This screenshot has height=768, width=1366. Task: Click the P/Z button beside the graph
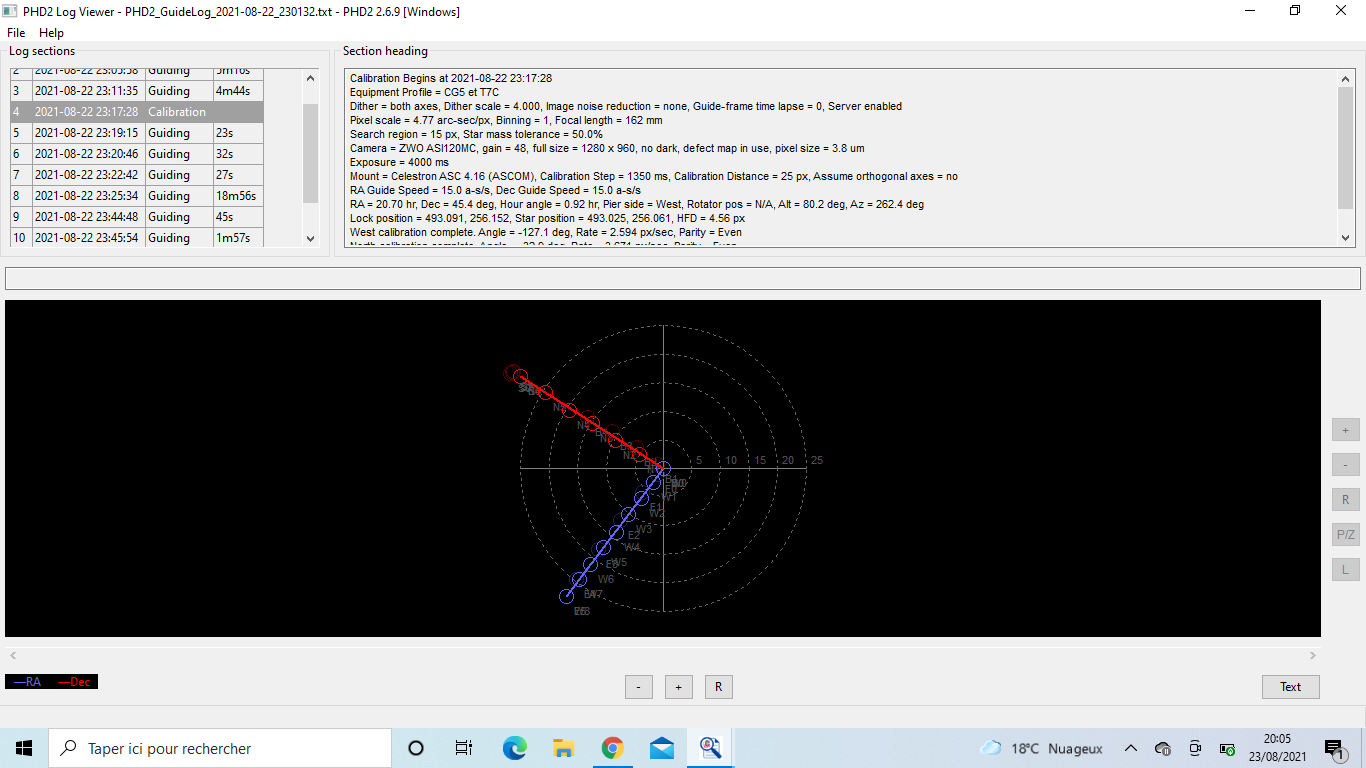point(1345,535)
